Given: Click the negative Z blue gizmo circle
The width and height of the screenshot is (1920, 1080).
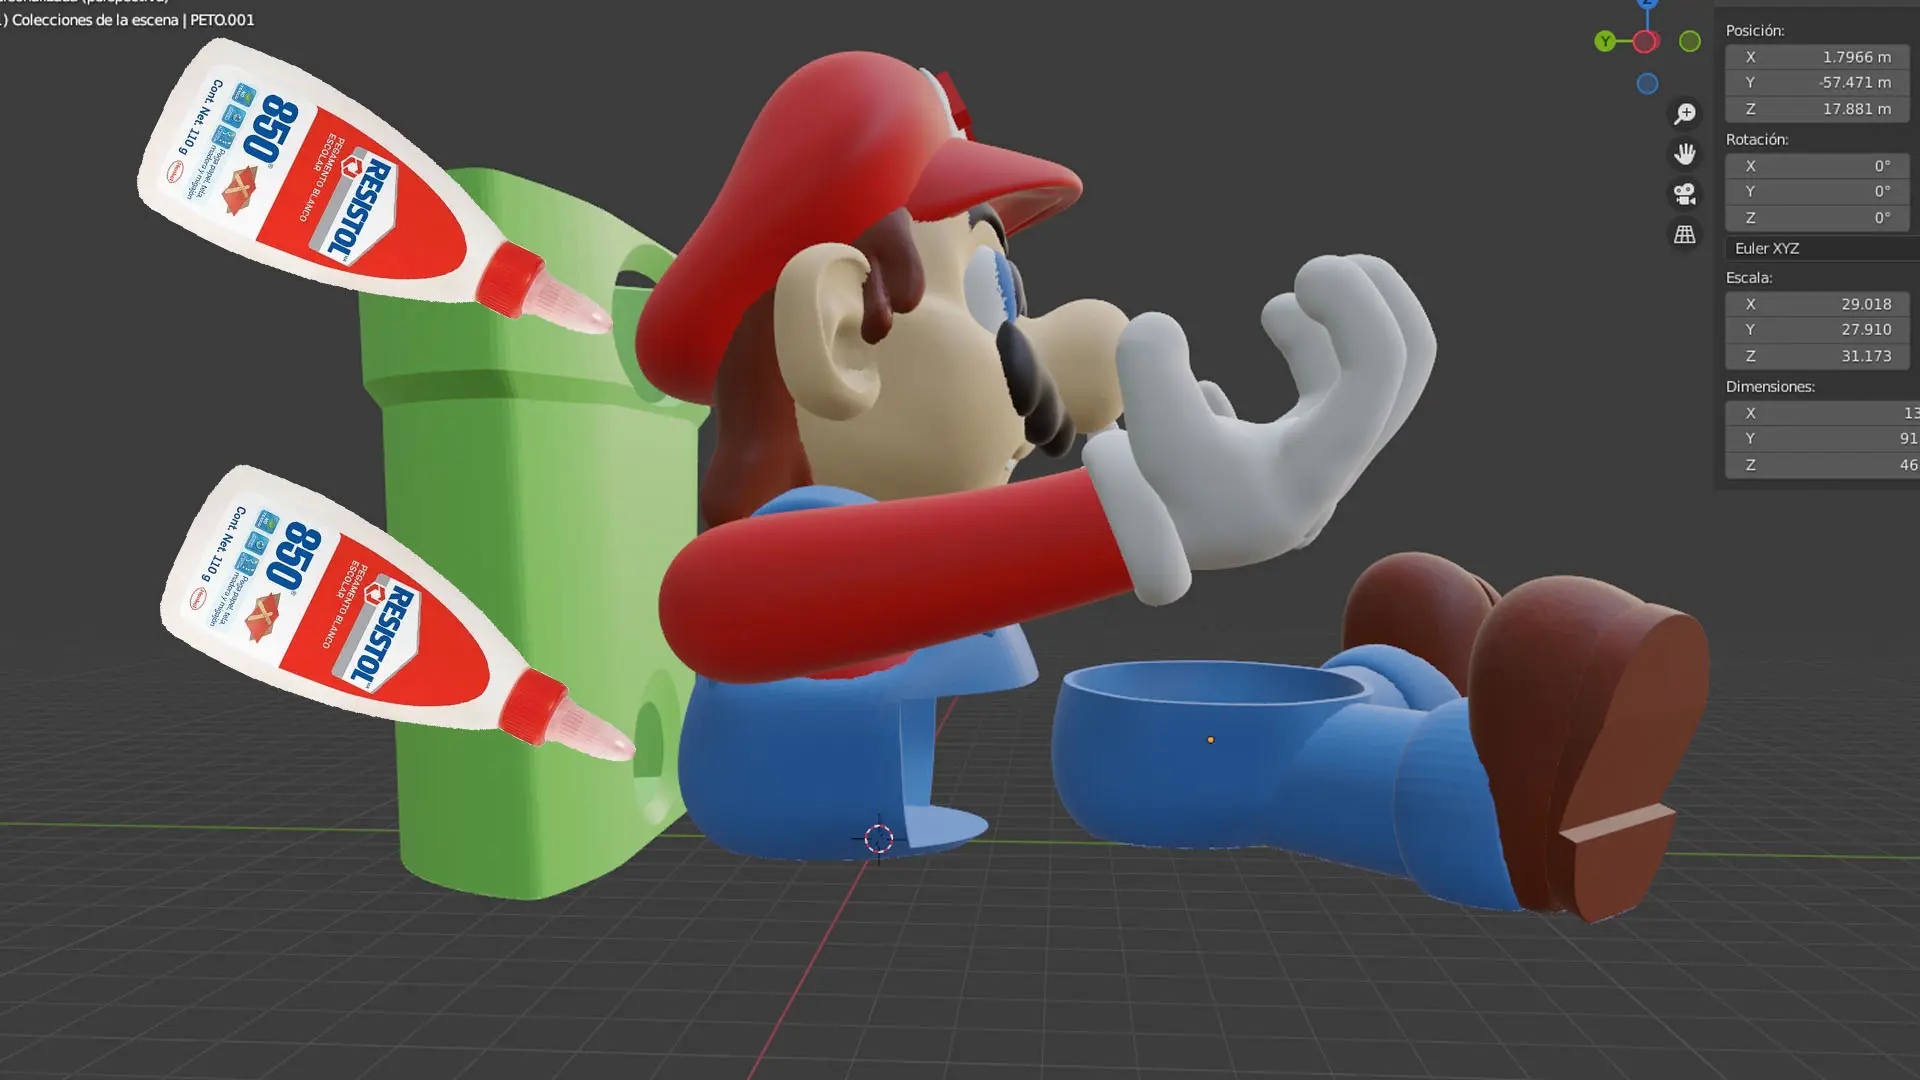Looking at the screenshot, I should 1648,84.
